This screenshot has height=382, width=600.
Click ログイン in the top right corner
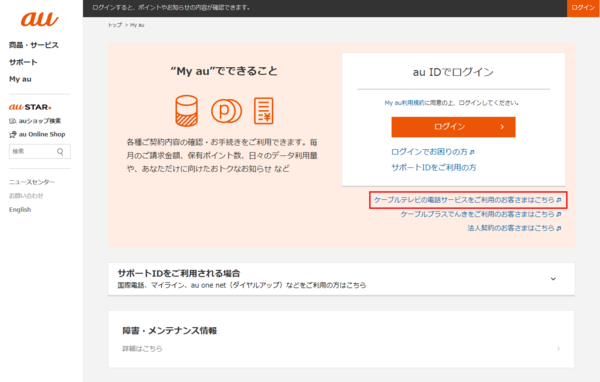(583, 8)
